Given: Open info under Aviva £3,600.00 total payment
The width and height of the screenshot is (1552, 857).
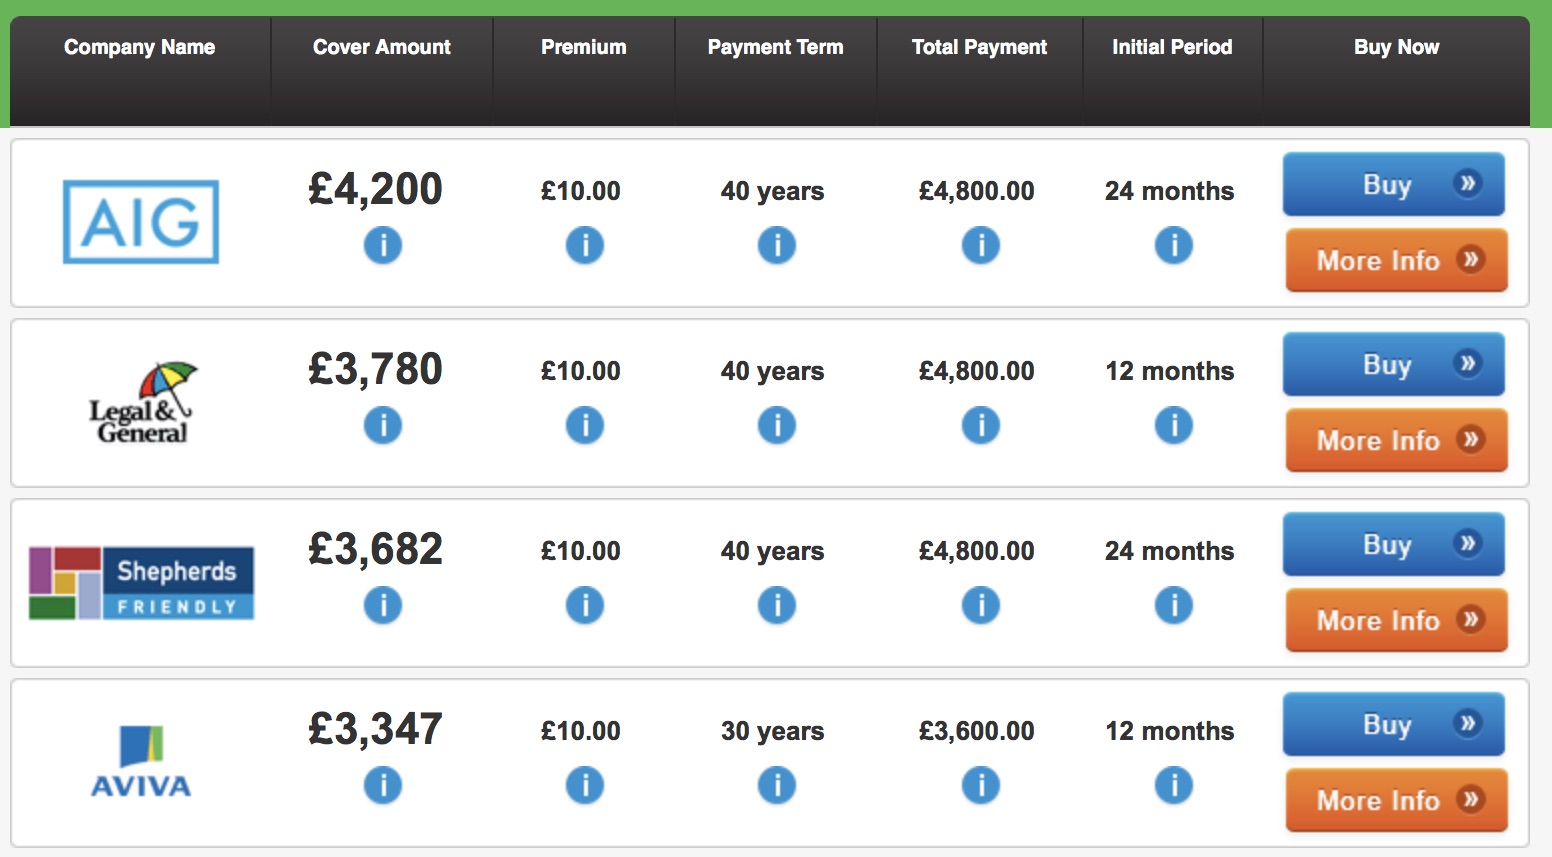Looking at the screenshot, I should click(x=980, y=785).
